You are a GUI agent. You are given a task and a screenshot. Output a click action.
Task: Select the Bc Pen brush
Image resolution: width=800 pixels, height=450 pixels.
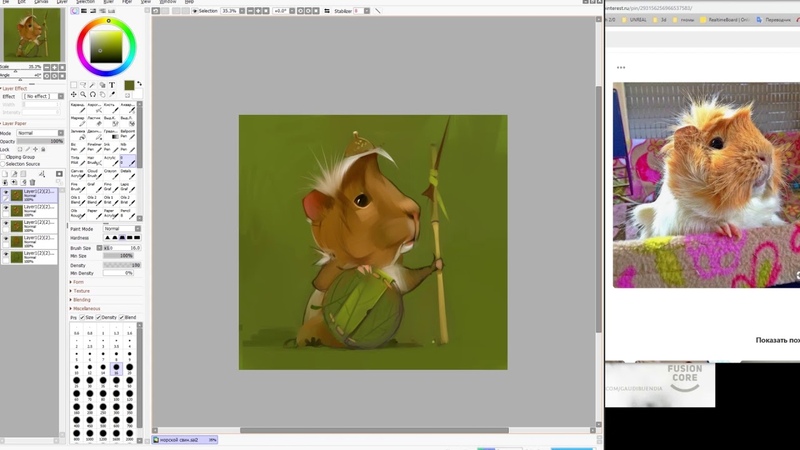[x=77, y=147]
